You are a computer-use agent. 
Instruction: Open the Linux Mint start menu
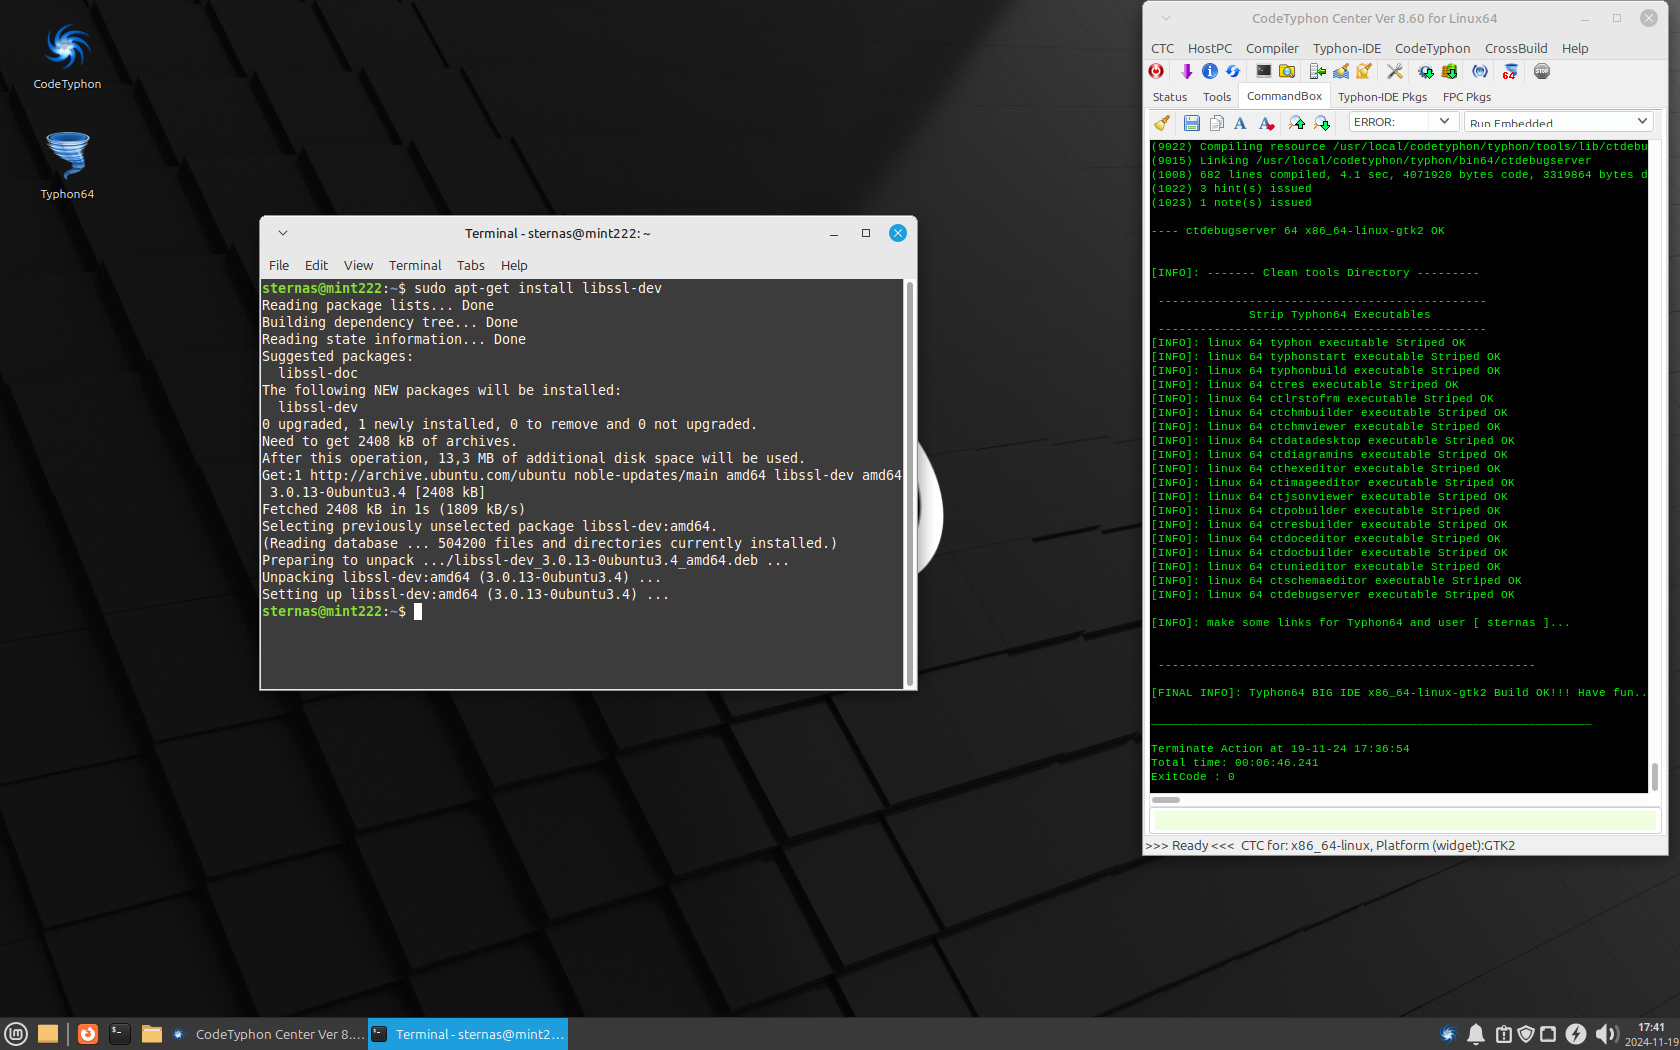16,1034
